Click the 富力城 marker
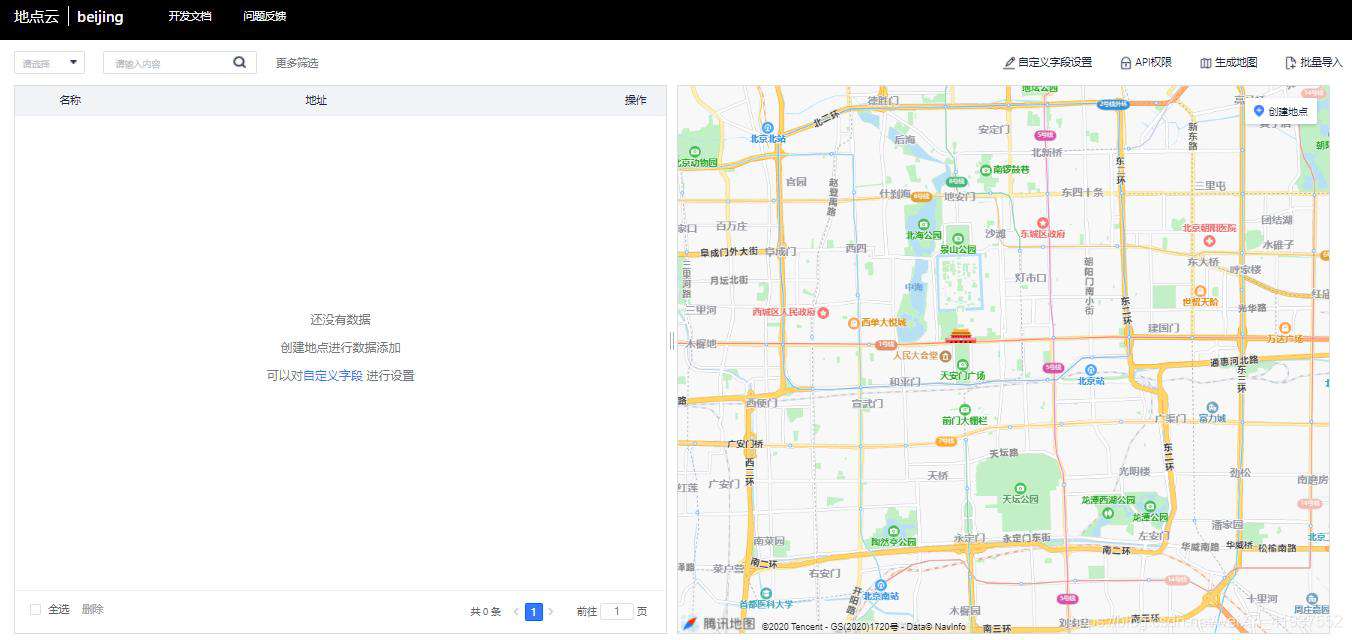Viewport: 1352px width, 640px height. (1212, 408)
